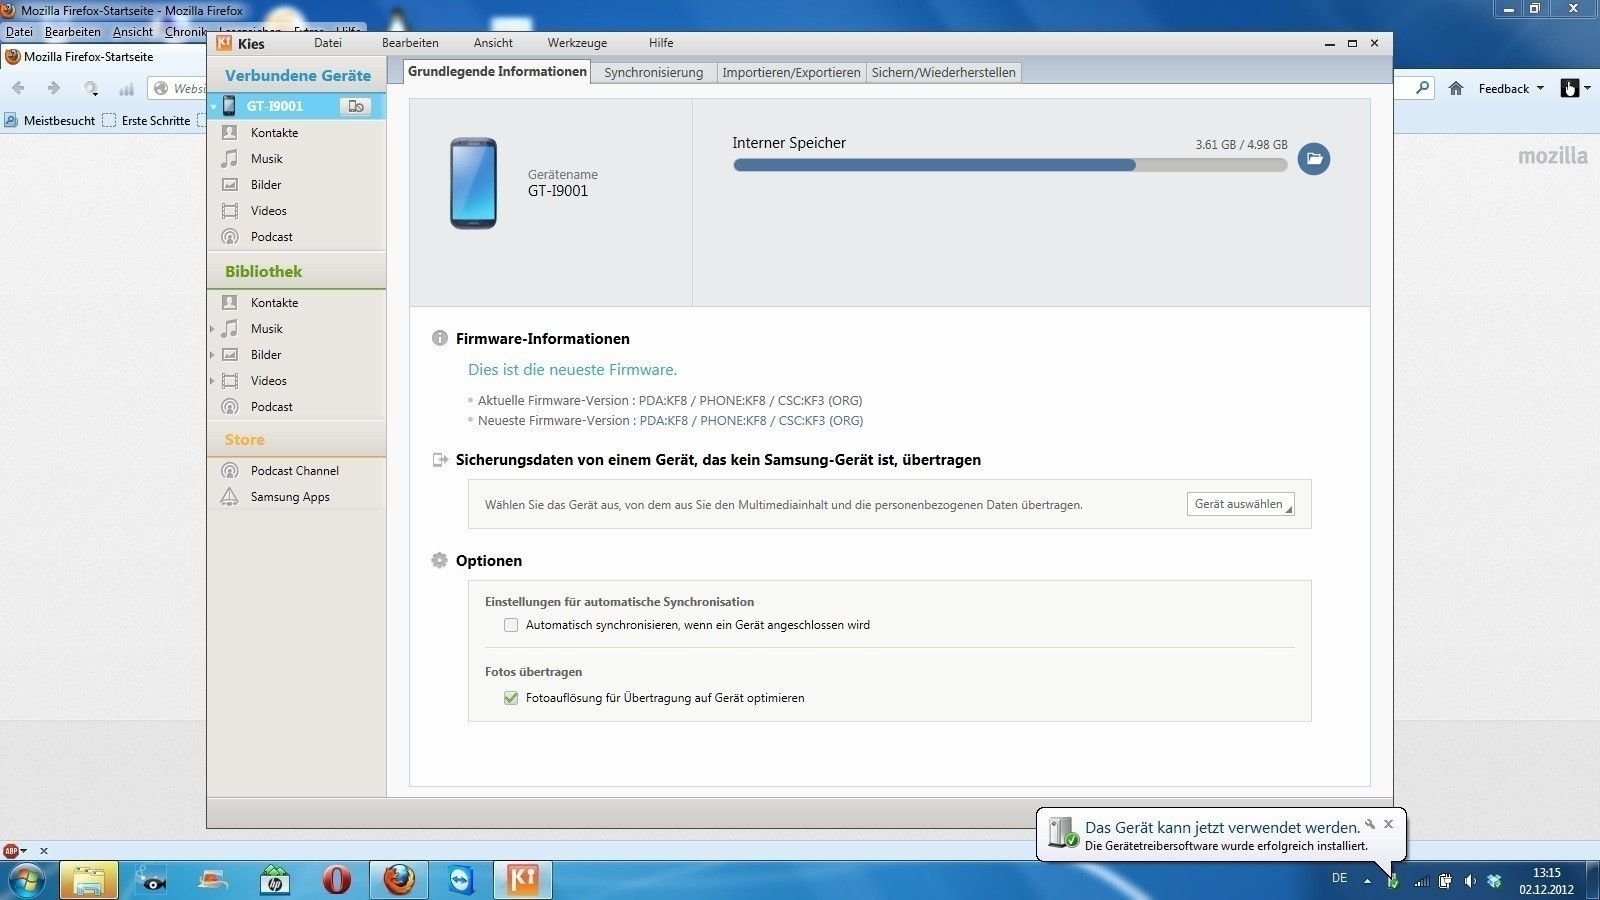Open Kies Bearbeiten menu

pos(410,43)
